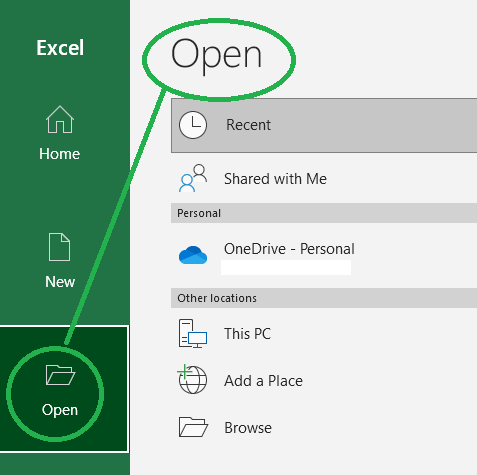Select the New label in left sidebar
The height and width of the screenshot is (475, 477).
(60, 282)
